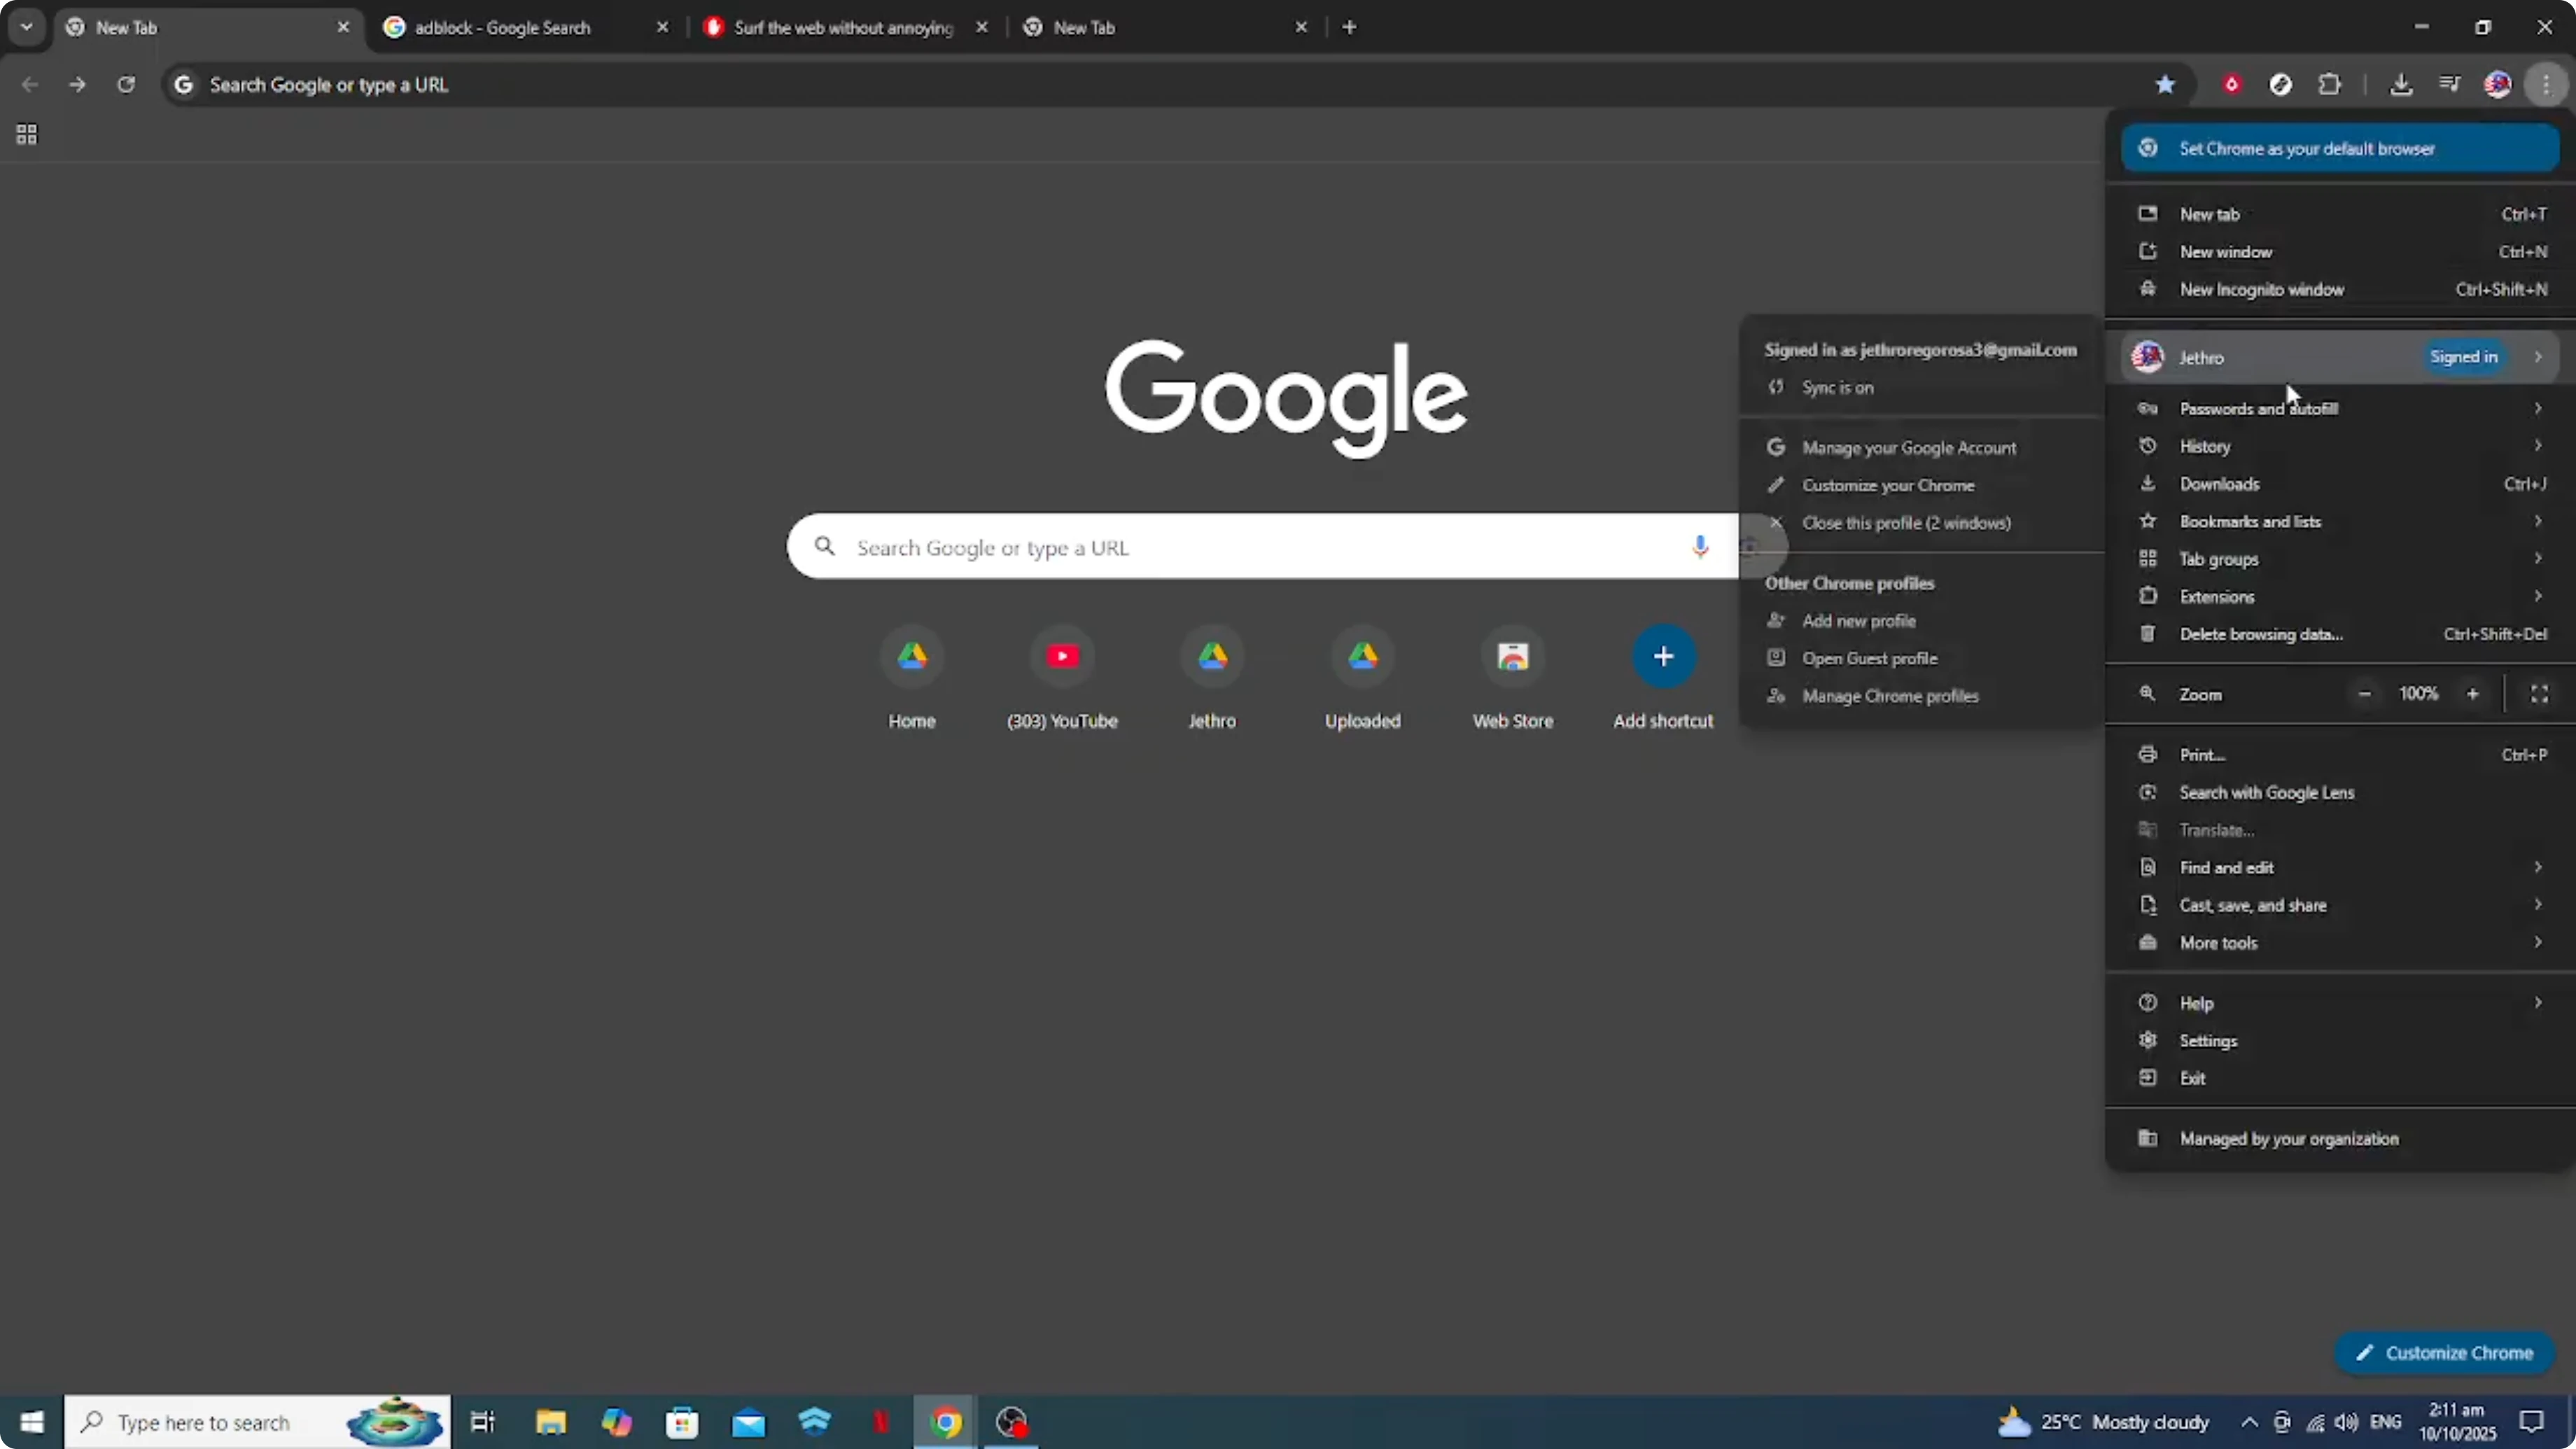Select Settings from the Chrome menu
Viewport: 2576px width, 1449px height.
2208,1040
